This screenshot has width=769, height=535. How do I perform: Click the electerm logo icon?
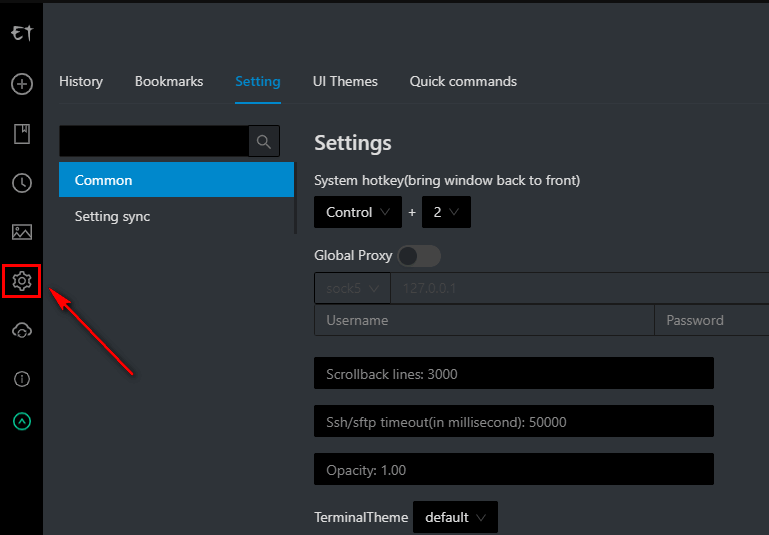pyautogui.click(x=21, y=34)
